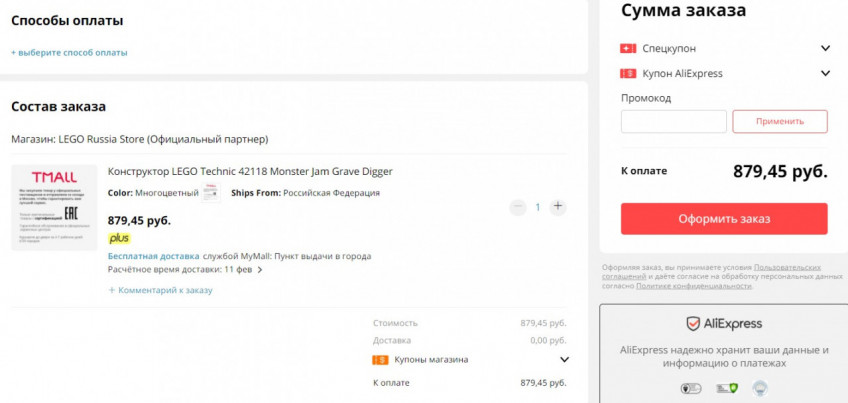Viewport: 848px width, 403px height.
Task: Click the yellow plus badge
Action: coord(119,238)
